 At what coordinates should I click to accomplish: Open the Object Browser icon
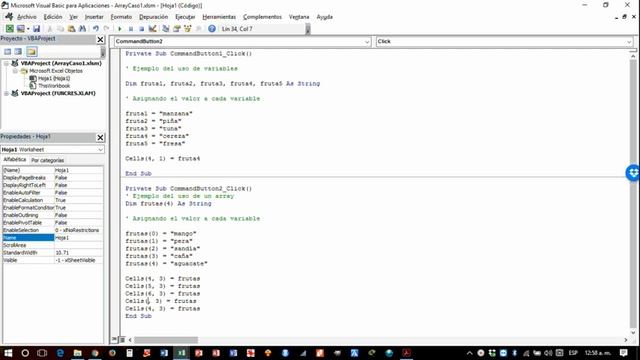pos(188,29)
